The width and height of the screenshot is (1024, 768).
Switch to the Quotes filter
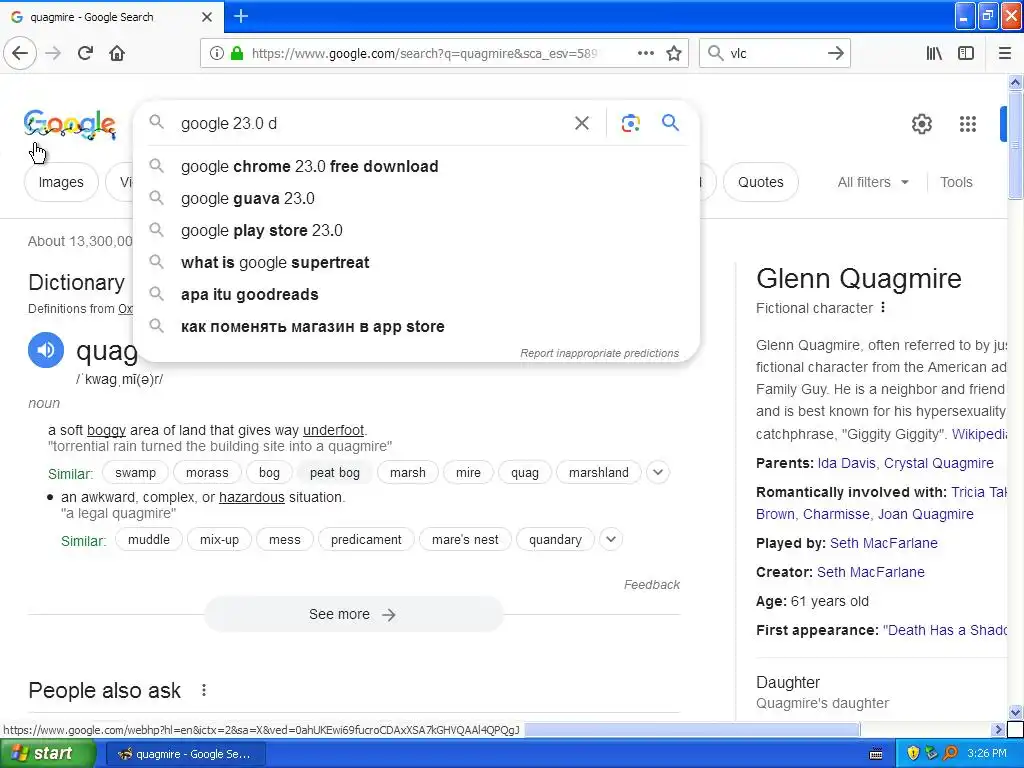click(760, 182)
